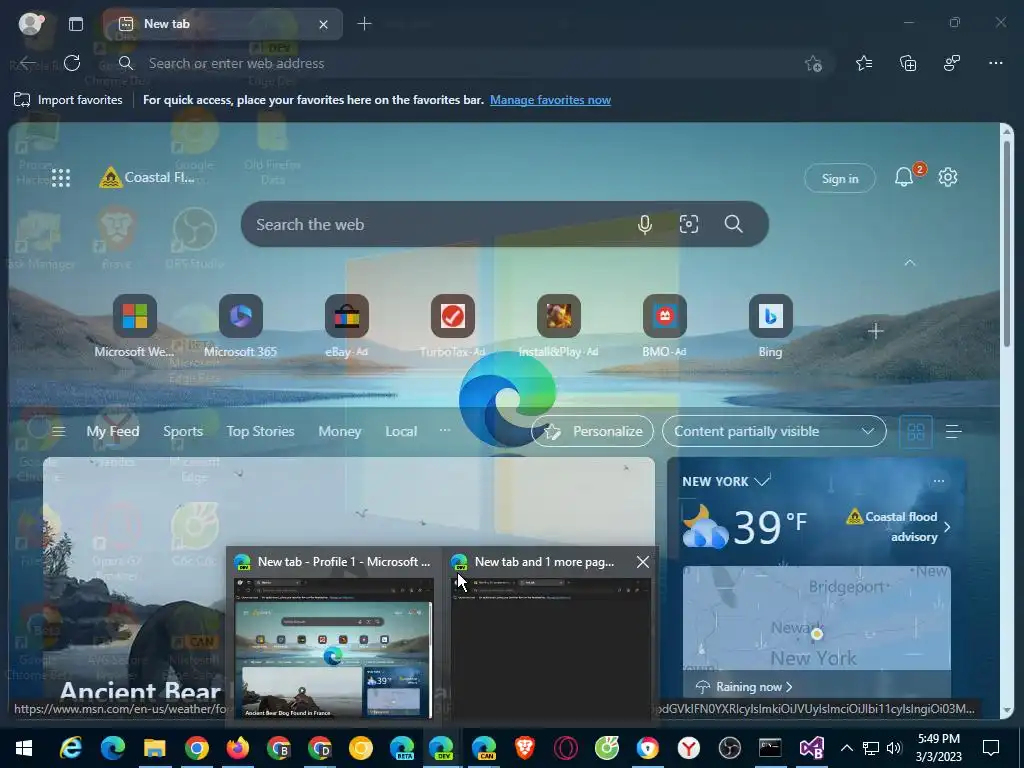Select the Sports feed tab

coord(183,432)
